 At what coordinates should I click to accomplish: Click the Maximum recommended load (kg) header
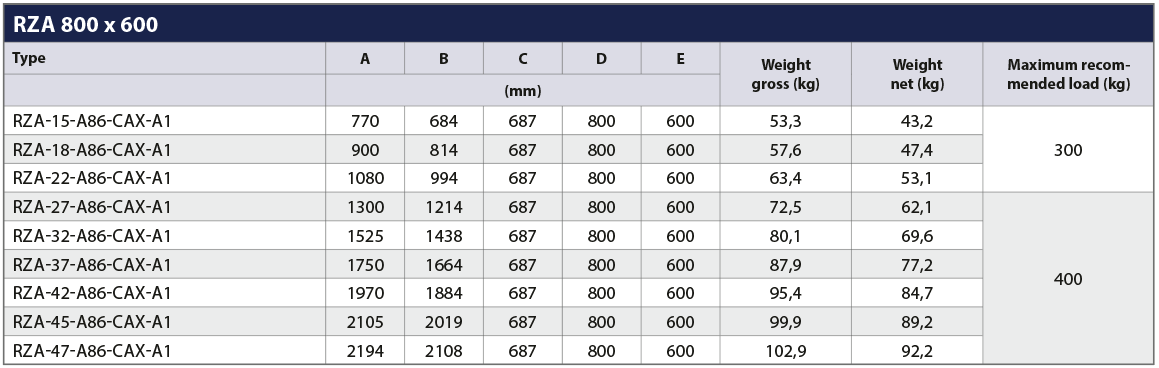(x=1069, y=75)
